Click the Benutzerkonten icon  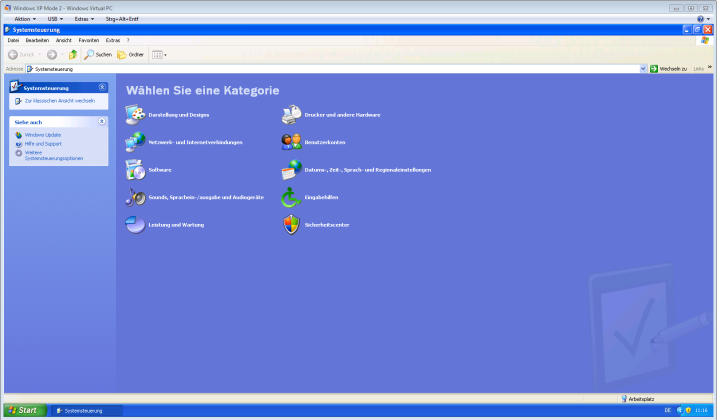click(291, 142)
